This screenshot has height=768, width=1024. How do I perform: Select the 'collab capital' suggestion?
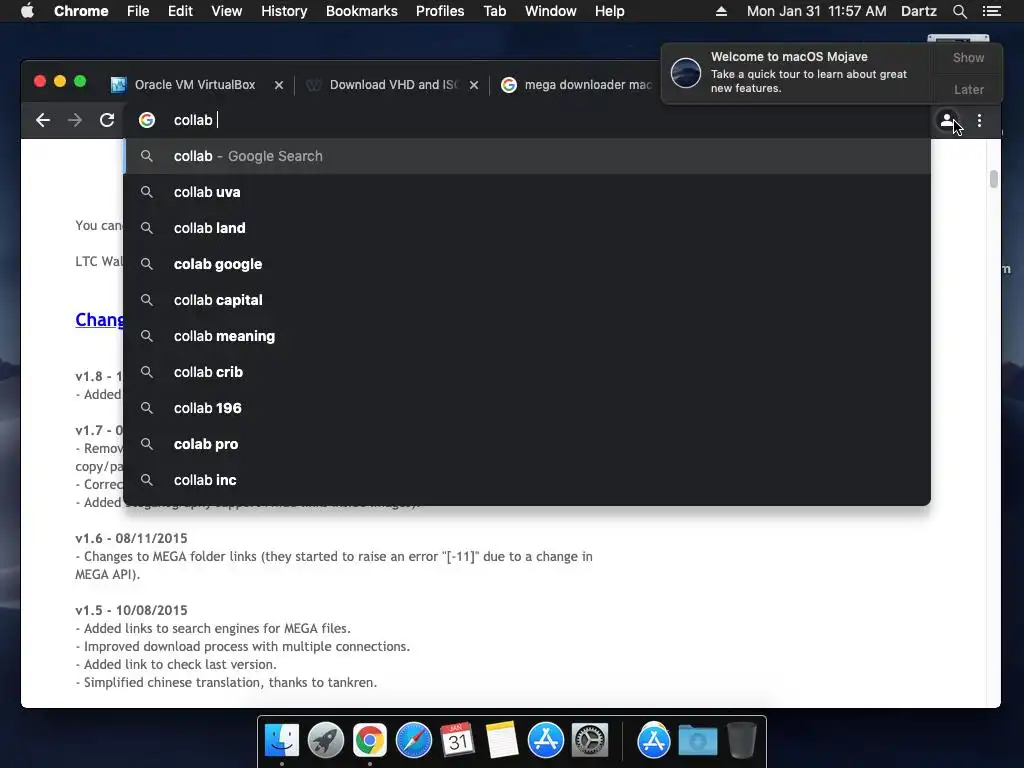click(527, 300)
